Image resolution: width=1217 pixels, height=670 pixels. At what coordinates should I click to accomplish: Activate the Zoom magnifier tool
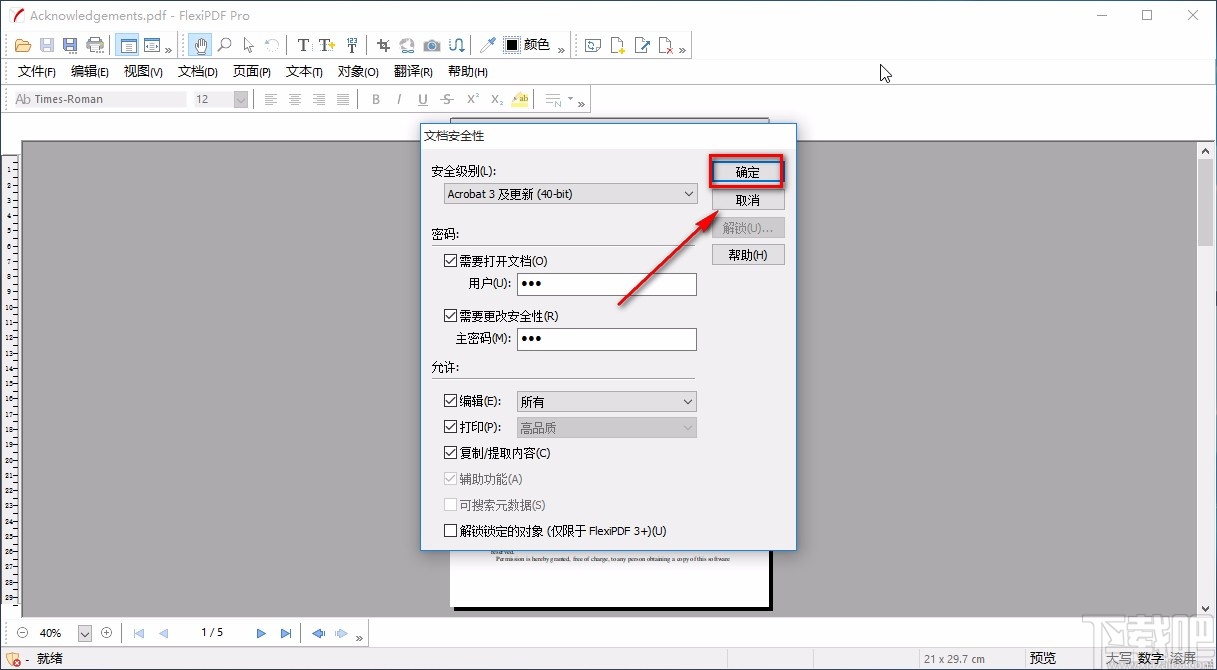pyautogui.click(x=225, y=45)
